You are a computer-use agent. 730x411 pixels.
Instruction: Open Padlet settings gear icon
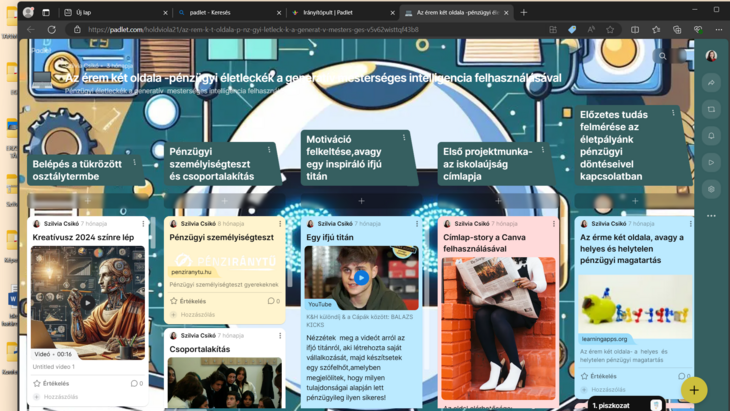711,189
